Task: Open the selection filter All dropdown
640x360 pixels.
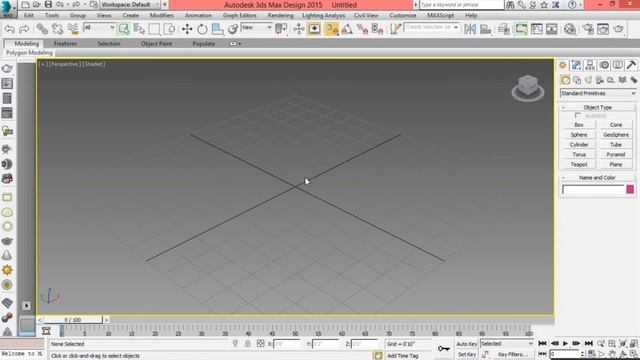Action: [99, 27]
